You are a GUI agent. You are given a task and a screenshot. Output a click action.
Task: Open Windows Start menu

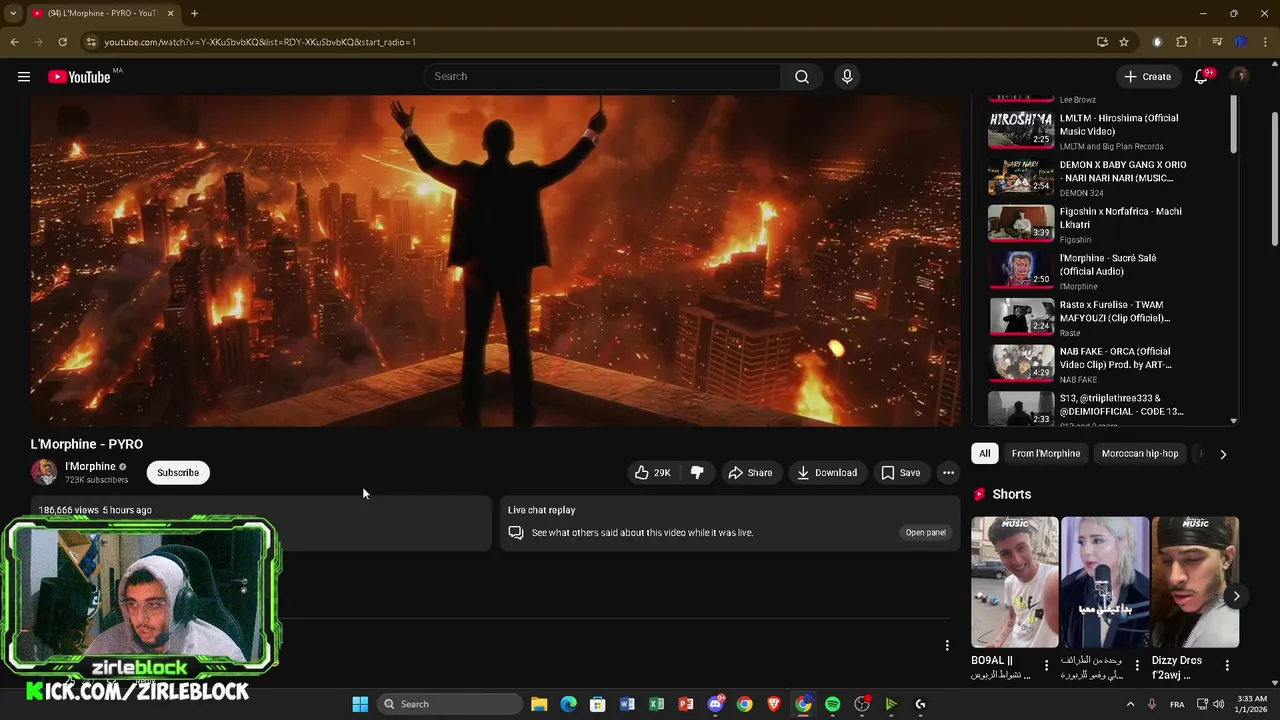click(x=360, y=704)
